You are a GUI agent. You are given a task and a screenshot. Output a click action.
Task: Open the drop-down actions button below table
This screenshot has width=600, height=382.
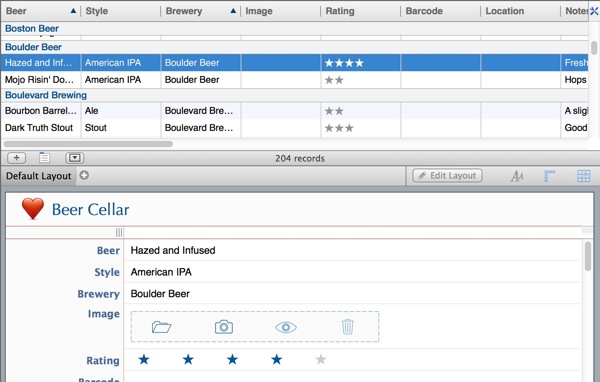point(75,158)
